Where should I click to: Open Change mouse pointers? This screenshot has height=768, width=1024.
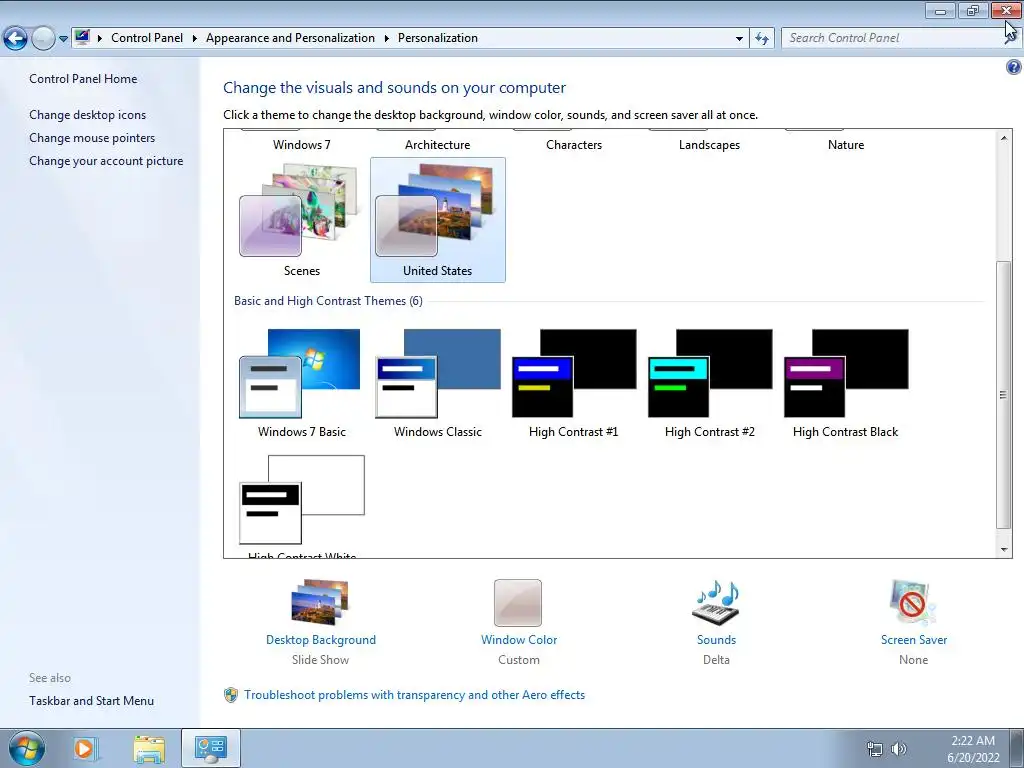92,138
